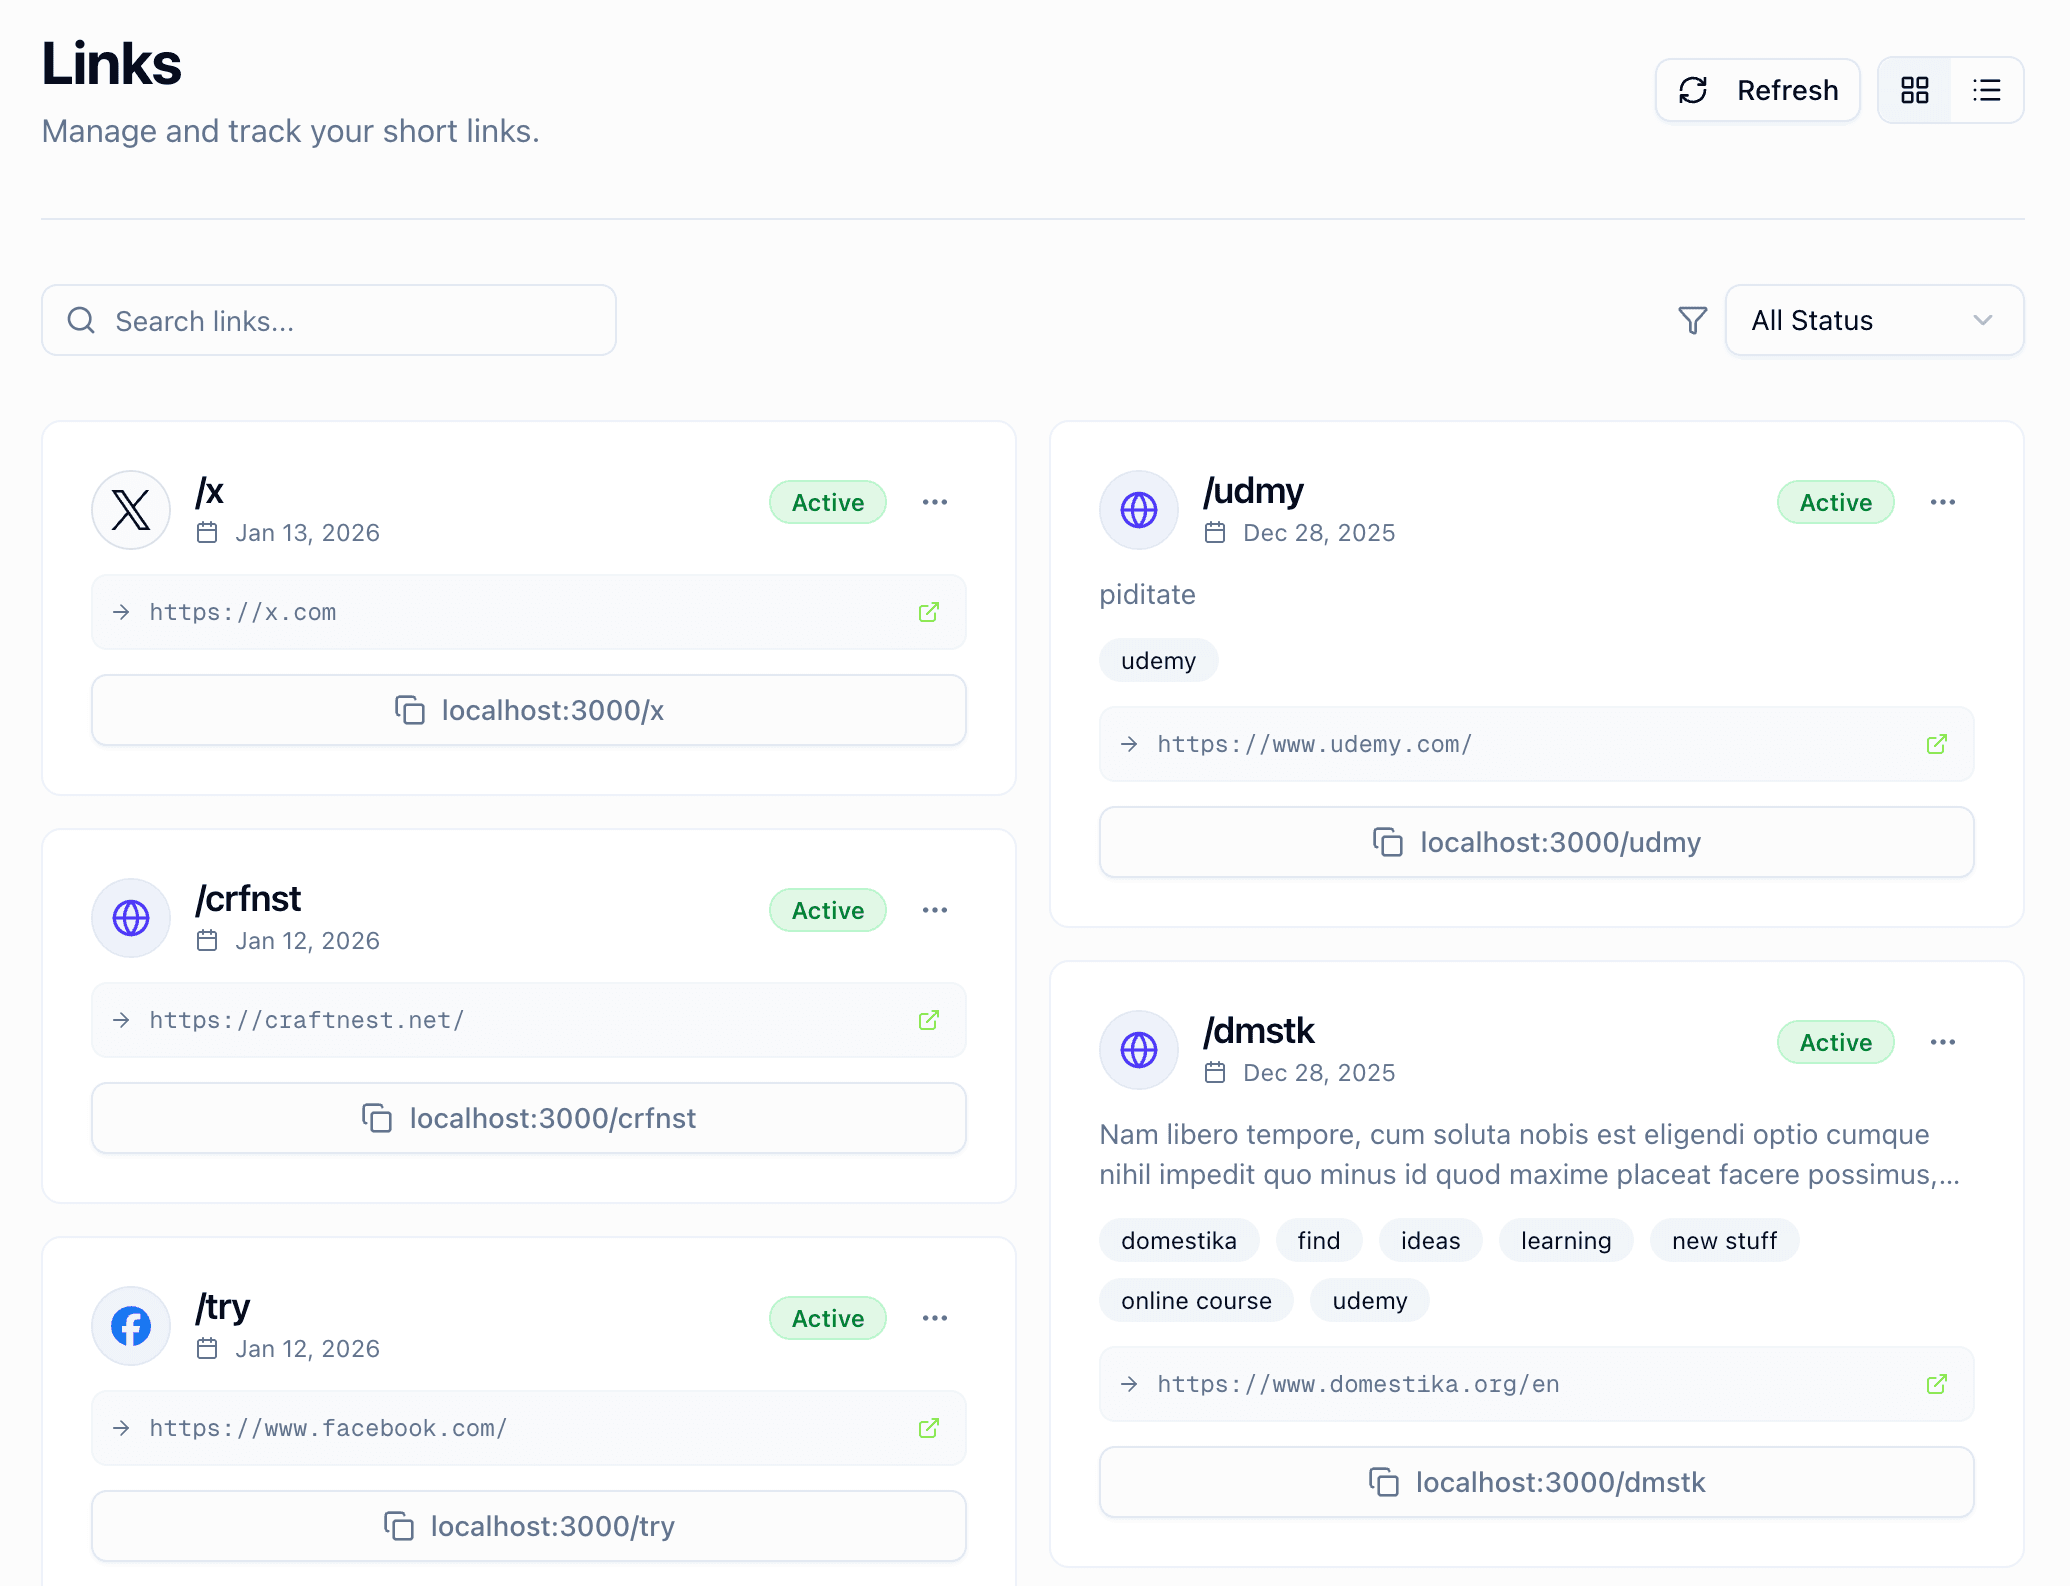Click the X logo on the /x card

point(130,510)
